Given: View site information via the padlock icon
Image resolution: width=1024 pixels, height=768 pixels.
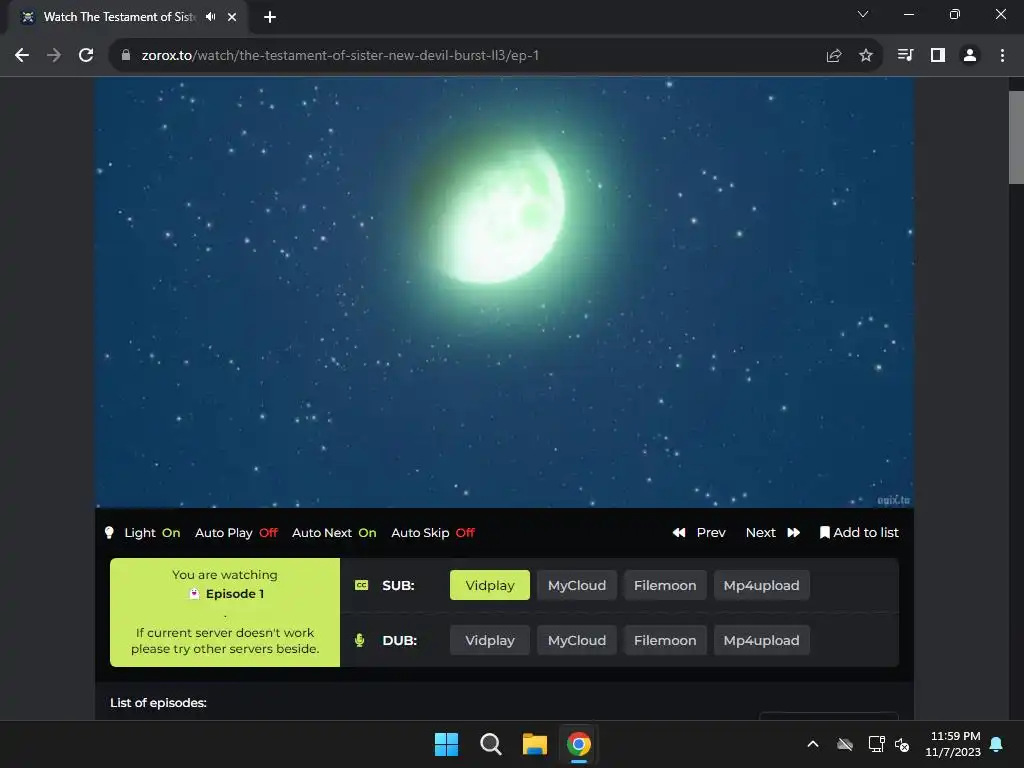Looking at the screenshot, I should (x=126, y=56).
